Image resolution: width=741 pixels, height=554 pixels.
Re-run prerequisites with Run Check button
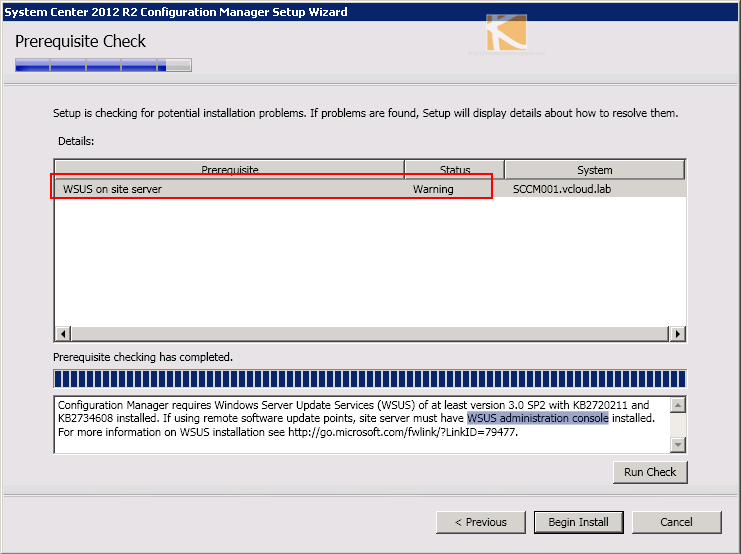[x=650, y=472]
